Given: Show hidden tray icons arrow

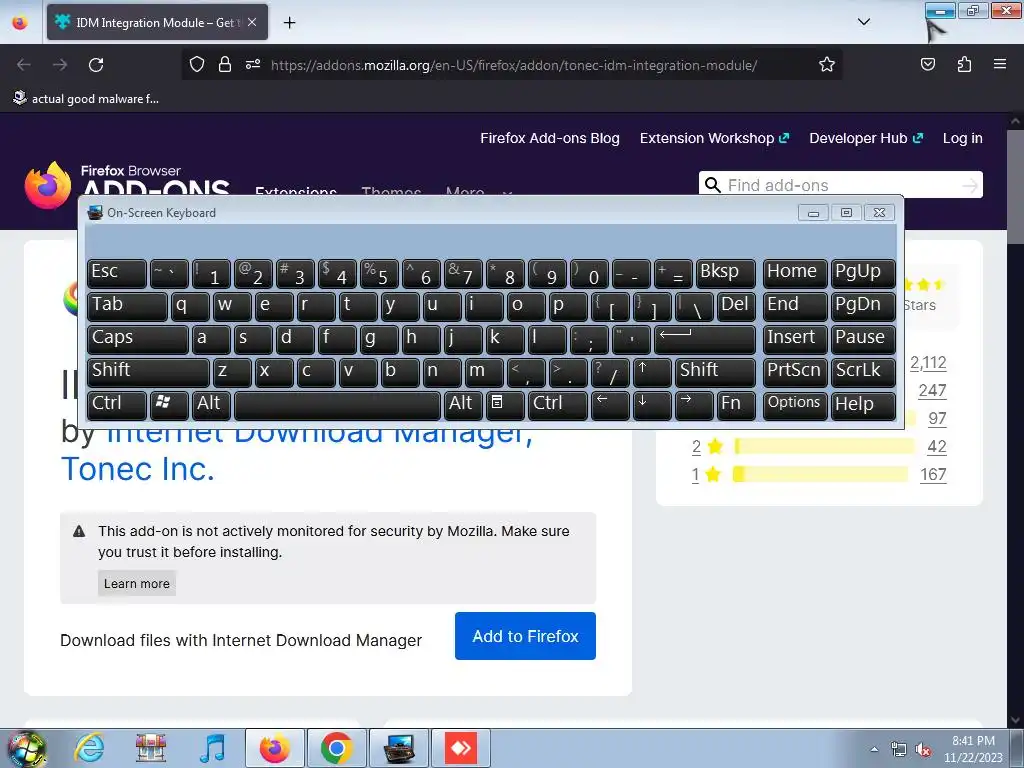Looking at the screenshot, I should 874,748.
